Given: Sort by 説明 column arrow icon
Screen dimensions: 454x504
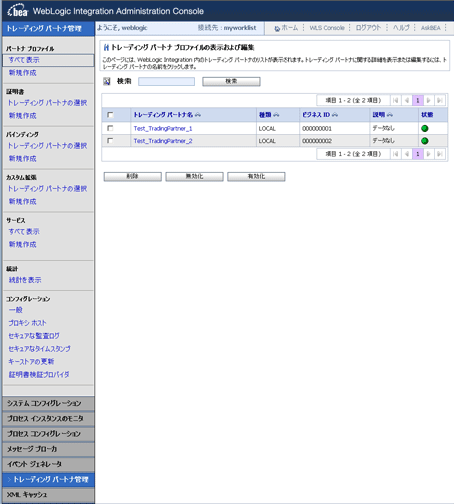Looking at the screenshot, I should click(390, 115).
